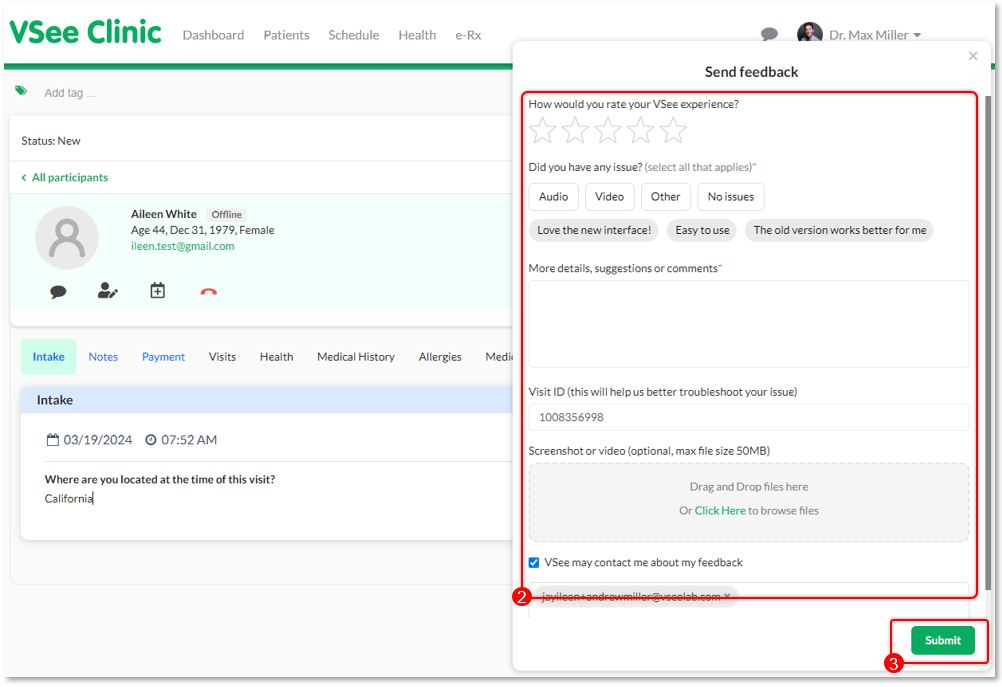This screenshot has height=687, width=1002.
Task: Click the Add tag field
Action: (x=70, y=93)
